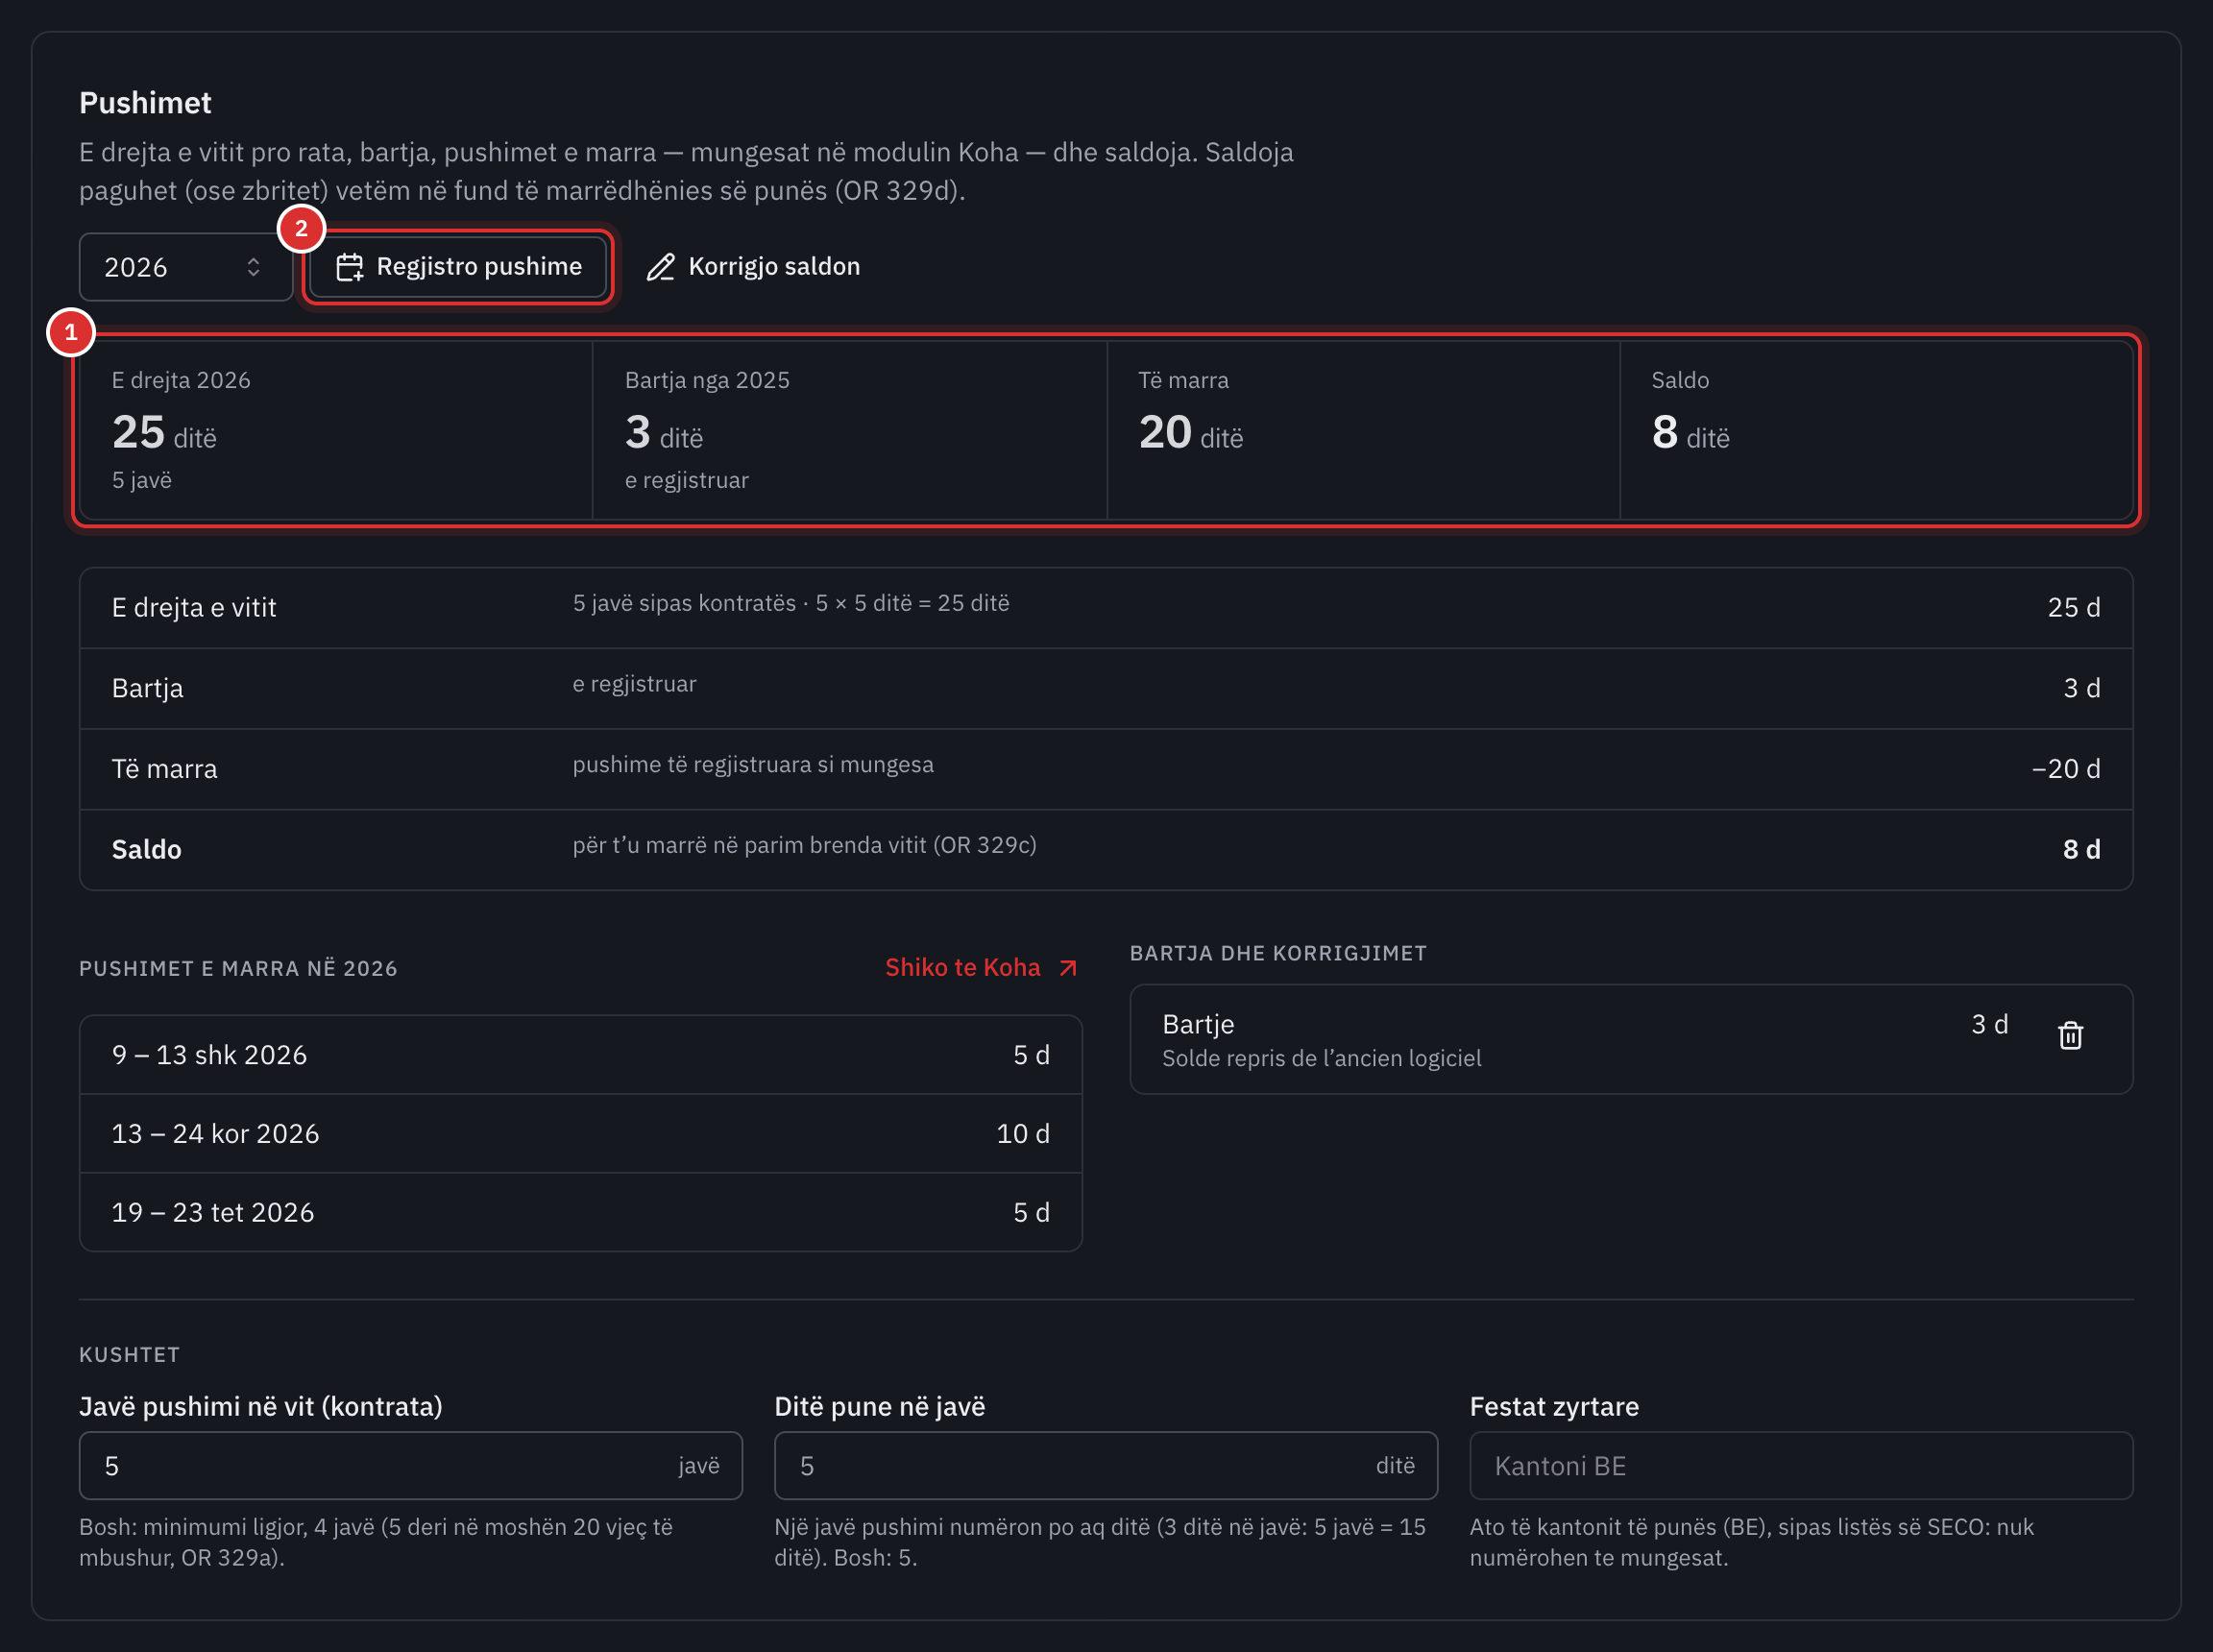Focus the Javë pushimi në vit field
Screen dimensions: 2213x1652
410,1465
